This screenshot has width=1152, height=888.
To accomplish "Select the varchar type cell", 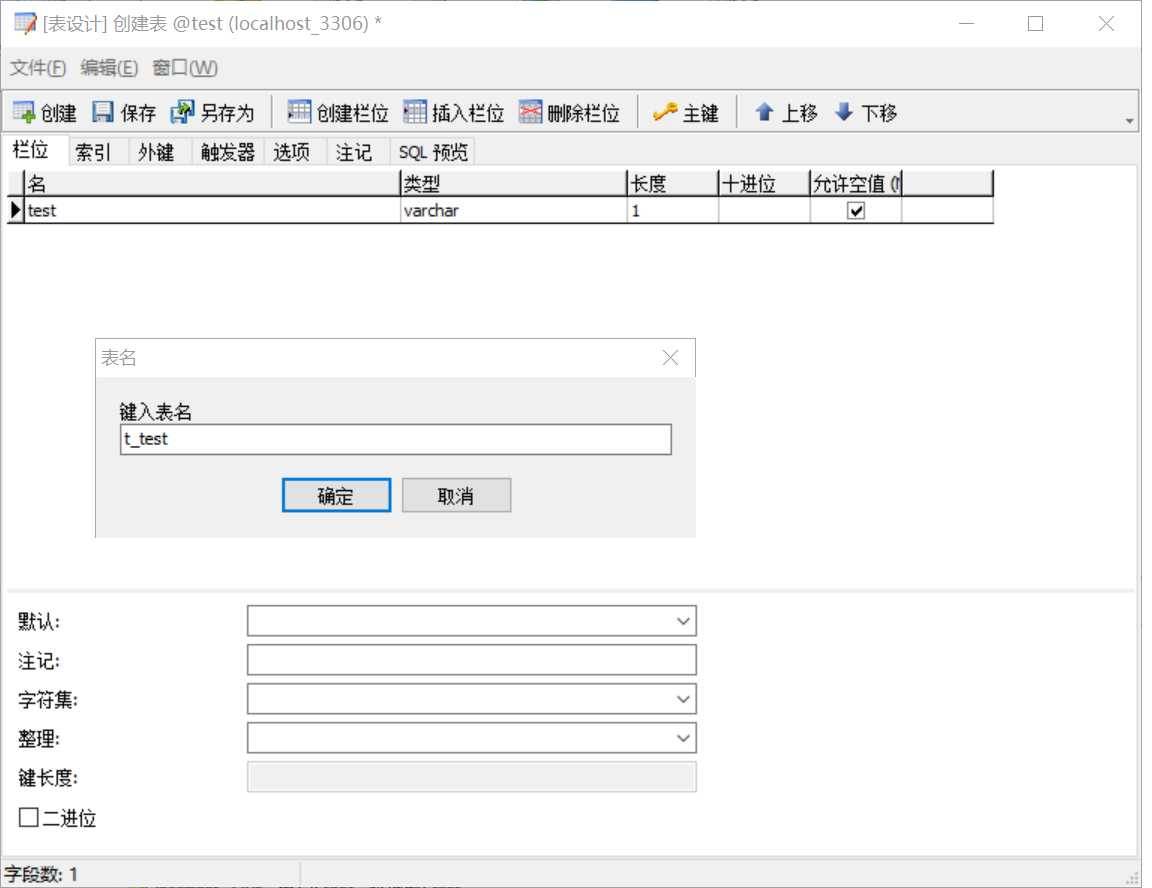I will click(514, 211).
